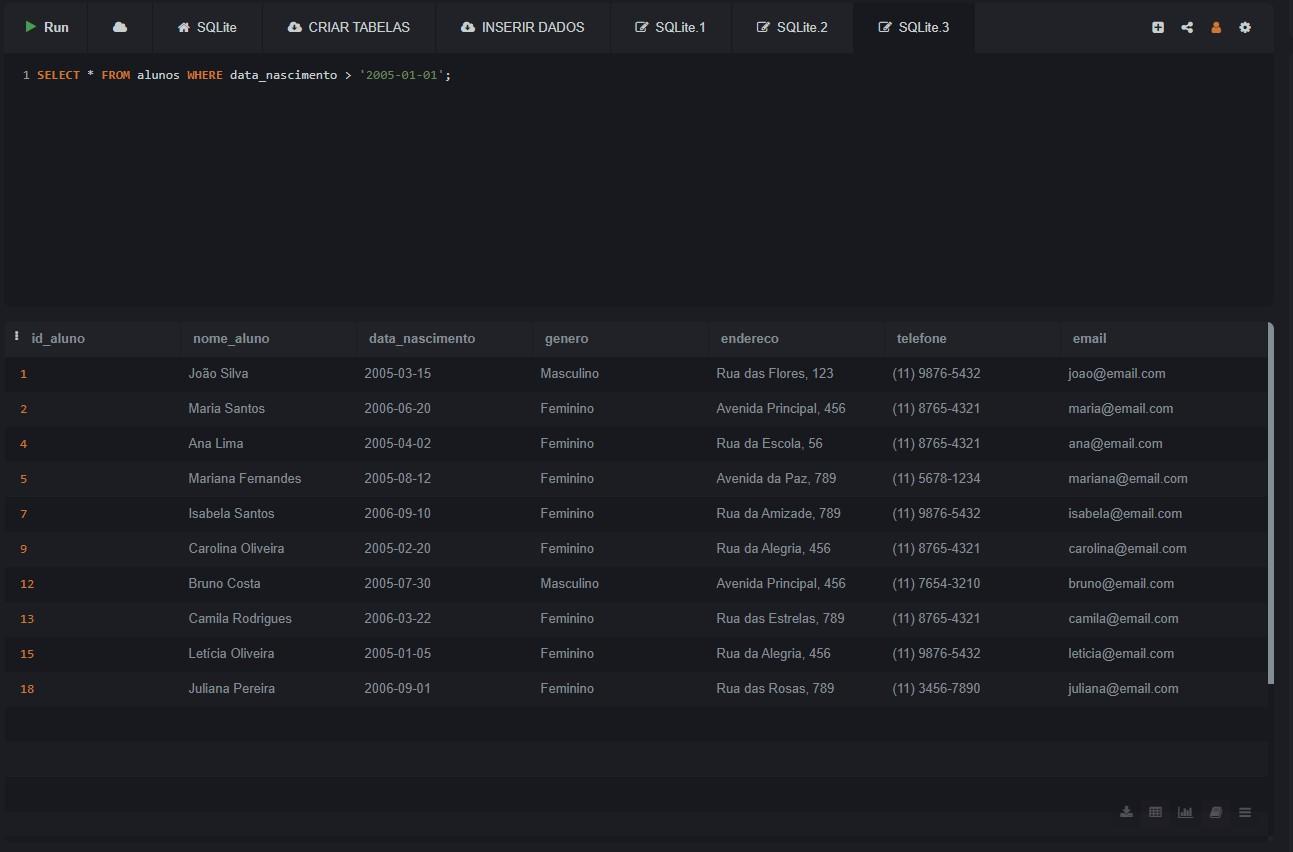Image resolution: width=1293 pixels, height=852 pixels.
Task: Open the result table column options menu
Action: coord(17,337)
